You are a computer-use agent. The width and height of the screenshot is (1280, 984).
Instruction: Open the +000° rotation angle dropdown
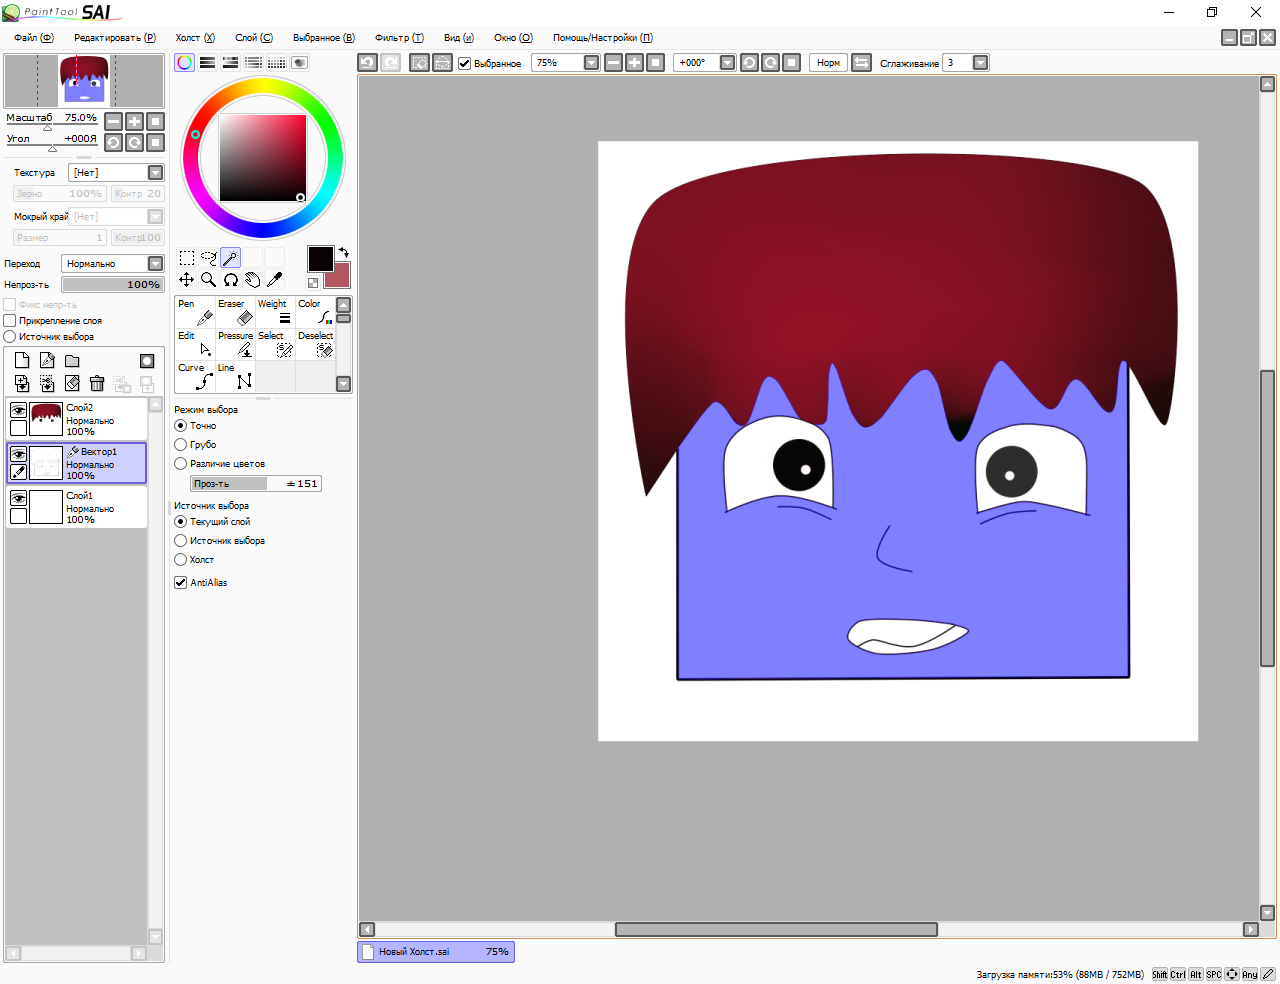[x=727, y=63]
